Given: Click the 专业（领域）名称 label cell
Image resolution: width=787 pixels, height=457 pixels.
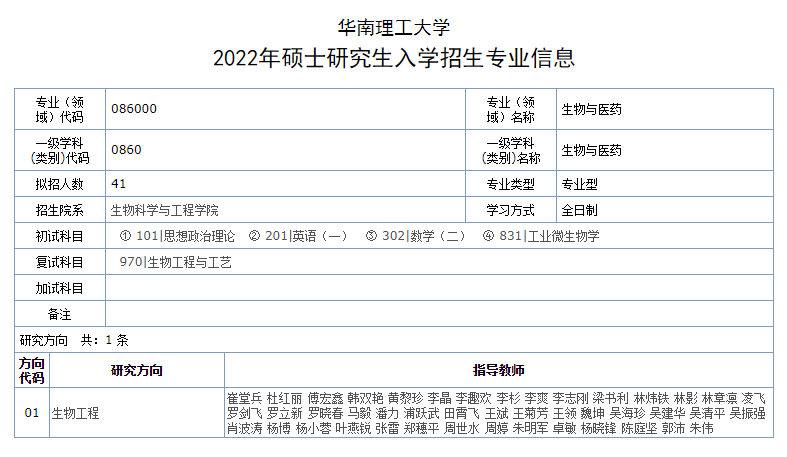Looking at the screenshot, I should coord(511,109).
